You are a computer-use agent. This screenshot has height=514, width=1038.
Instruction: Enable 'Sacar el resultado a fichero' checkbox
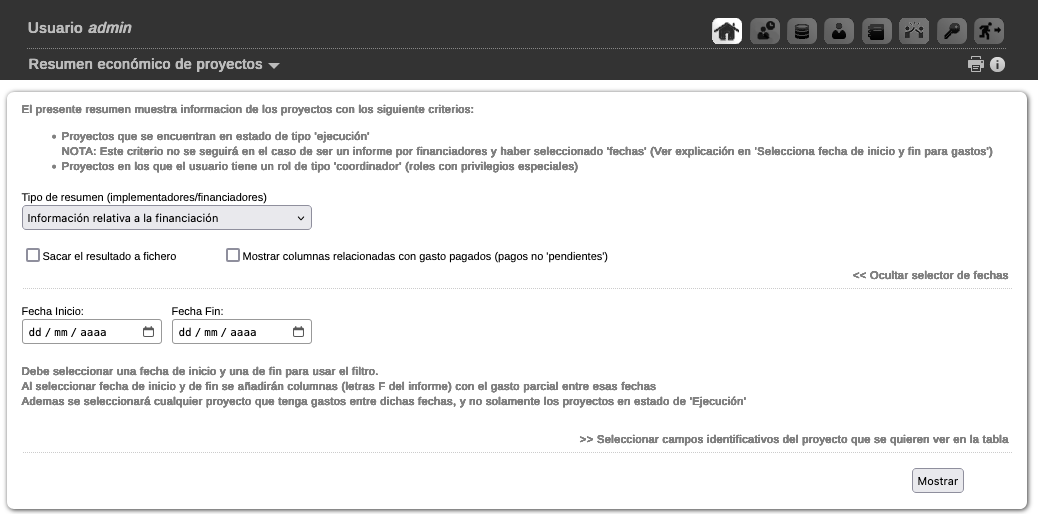(33, 256)
